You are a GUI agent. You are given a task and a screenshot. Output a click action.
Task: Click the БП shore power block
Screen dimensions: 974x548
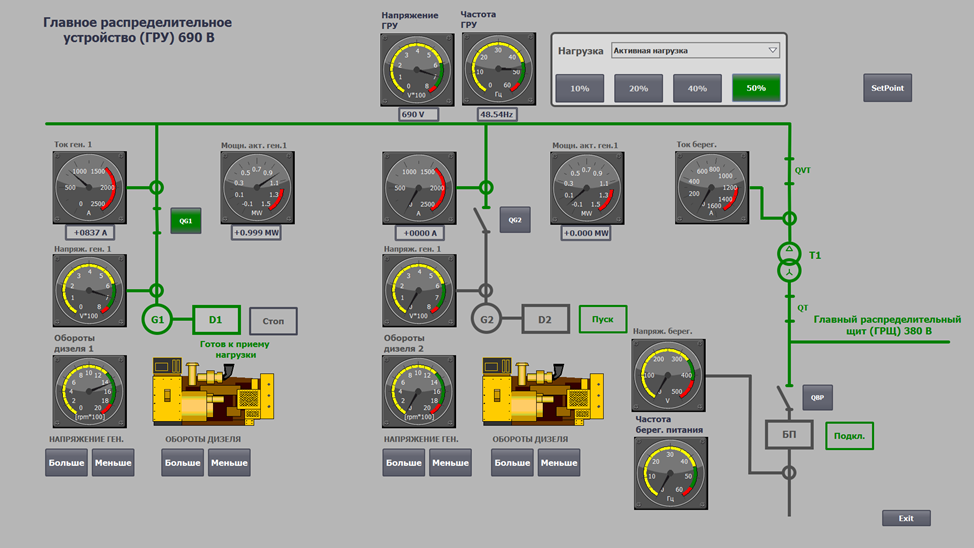click(x=789, y=434)
